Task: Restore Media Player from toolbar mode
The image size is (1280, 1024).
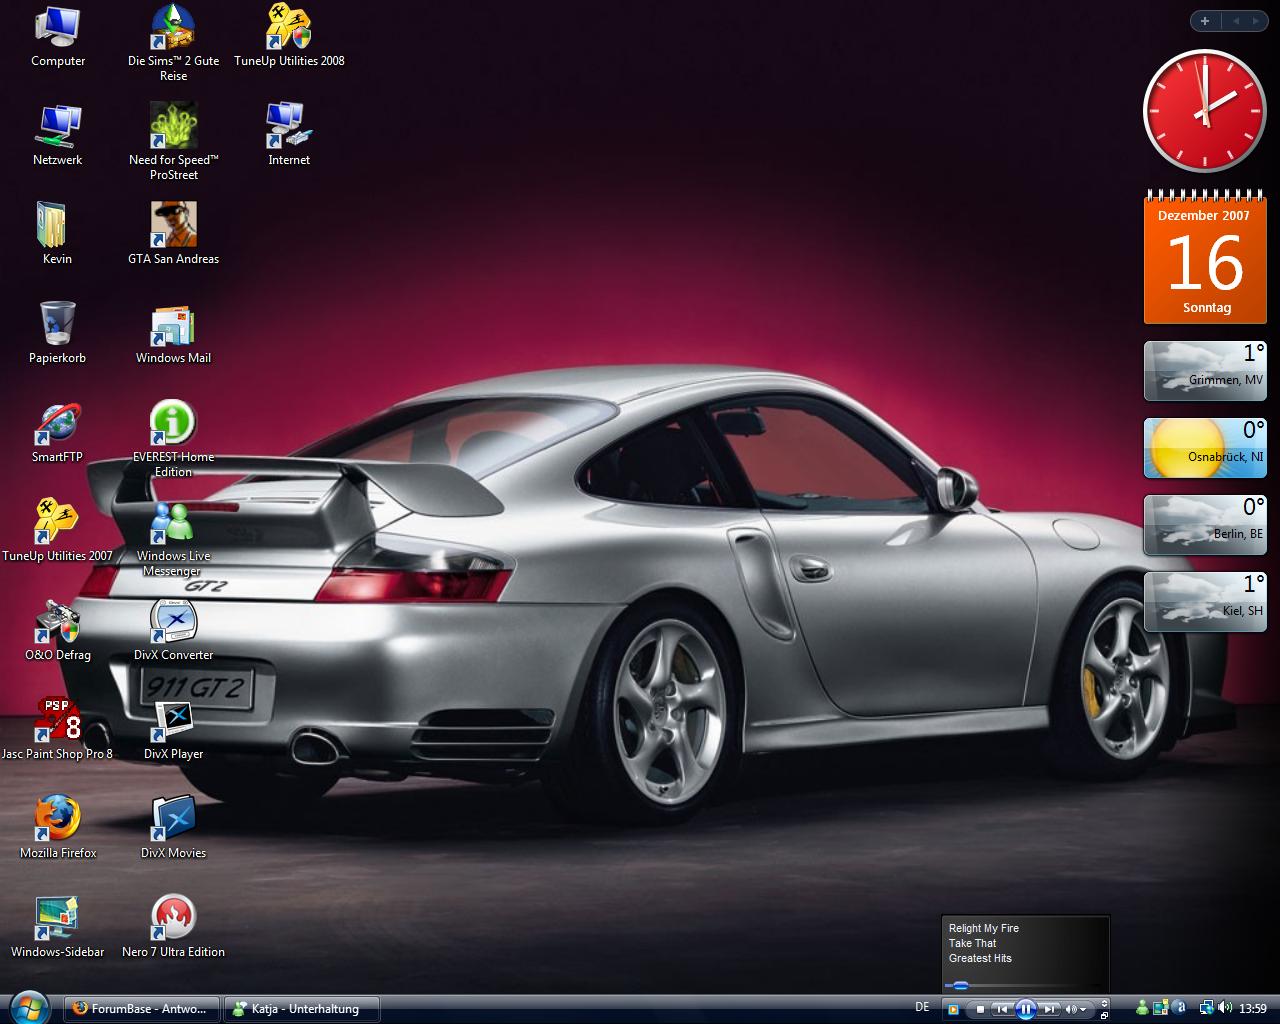Action: (x=1104, y=1016)
